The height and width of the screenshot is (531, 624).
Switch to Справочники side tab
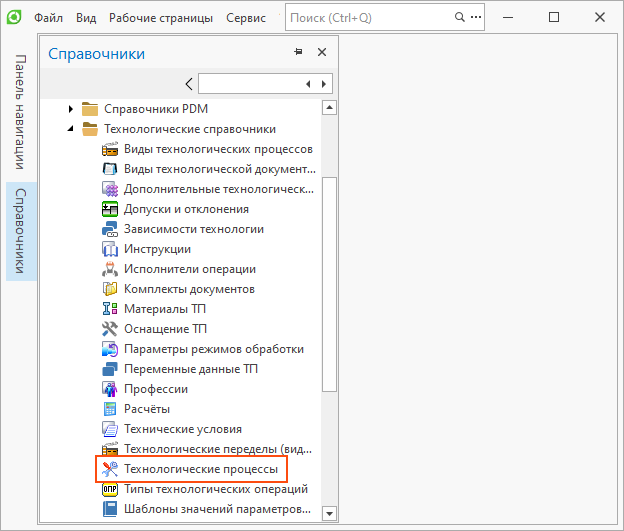(x=21, y=231)
